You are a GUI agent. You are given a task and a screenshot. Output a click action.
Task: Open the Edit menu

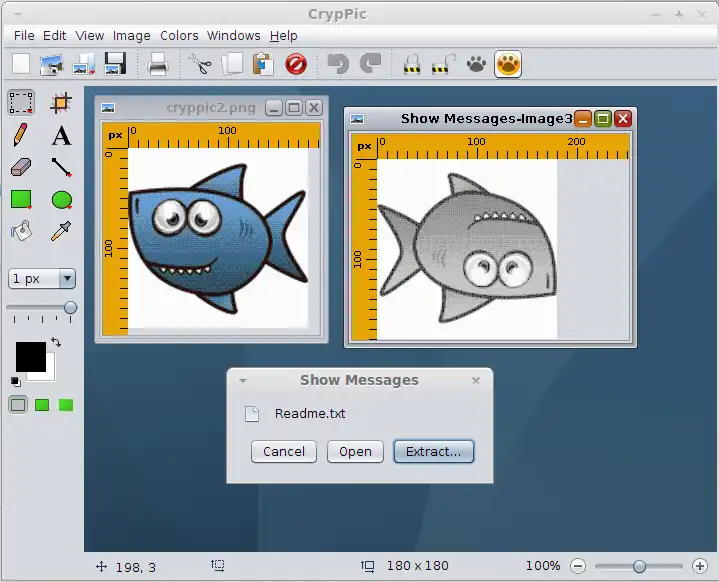(x=55, y=36)
